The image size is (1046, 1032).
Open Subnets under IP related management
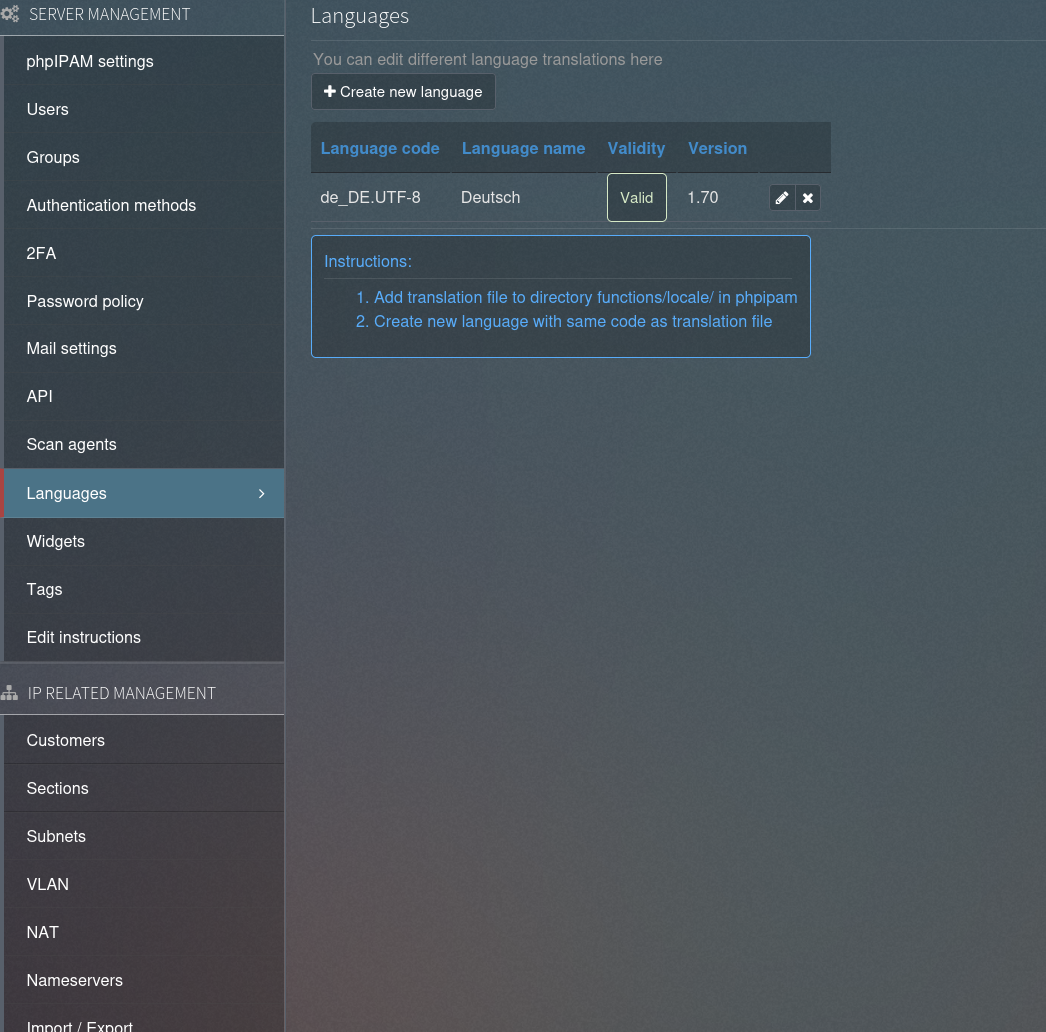click(56, 837)
